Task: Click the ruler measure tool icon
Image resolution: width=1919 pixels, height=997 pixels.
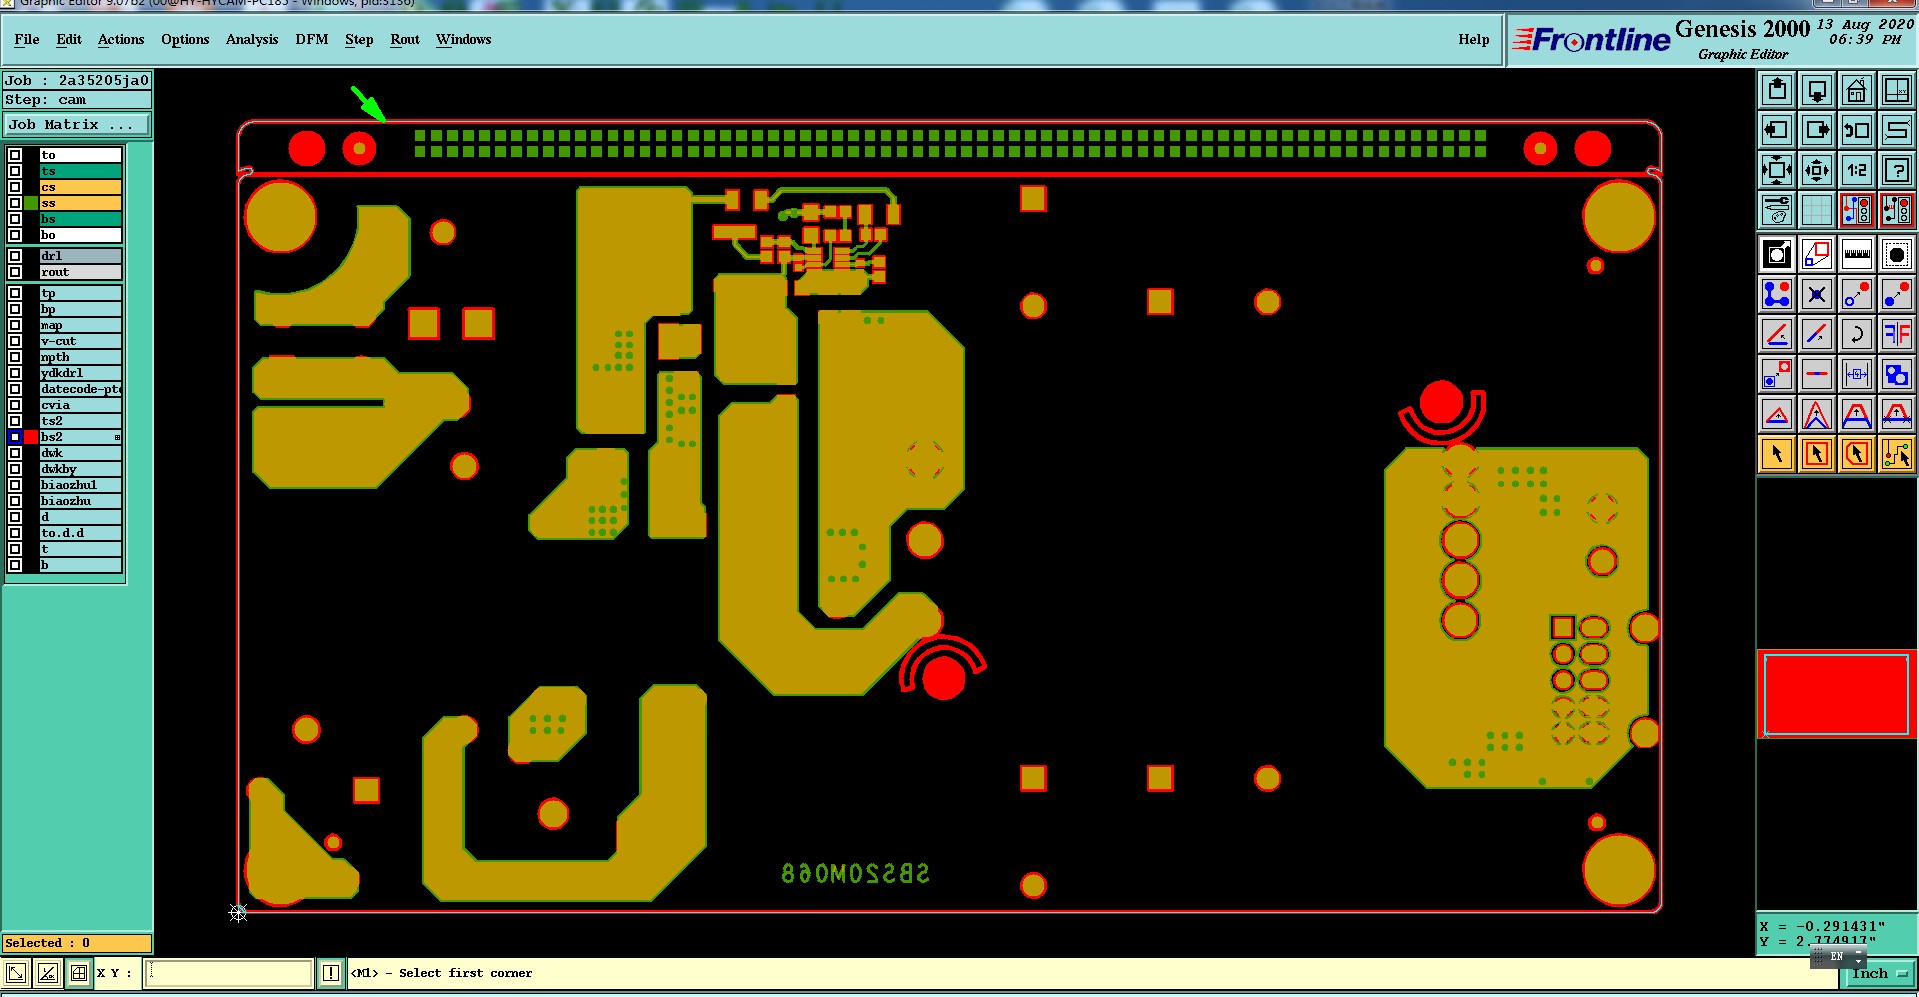Action: pos(1856,254)
